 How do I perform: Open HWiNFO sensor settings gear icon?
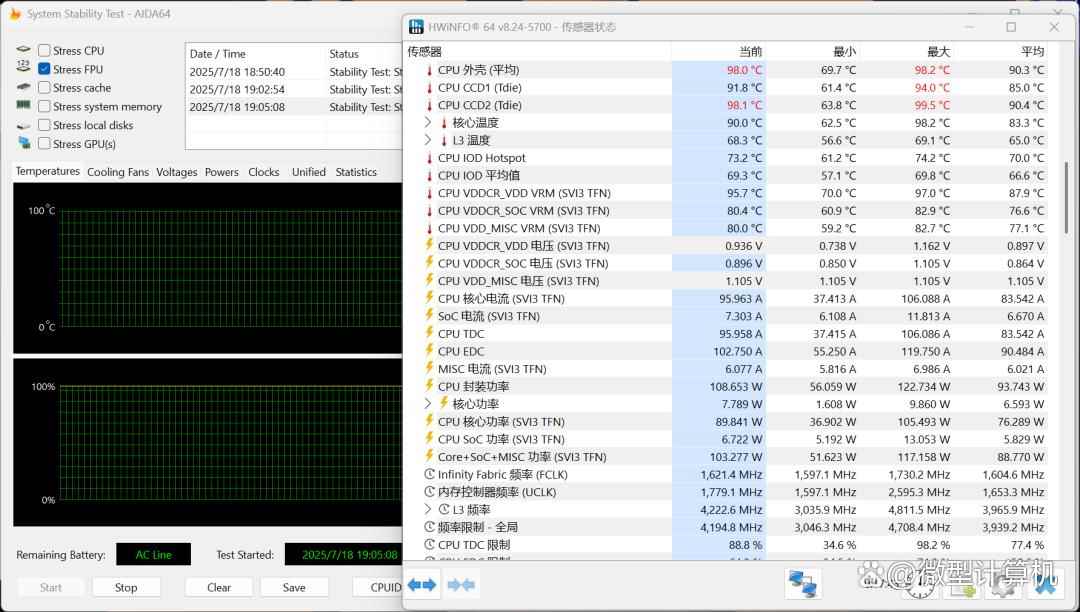pyautogui.click(x=1004, y=586)
